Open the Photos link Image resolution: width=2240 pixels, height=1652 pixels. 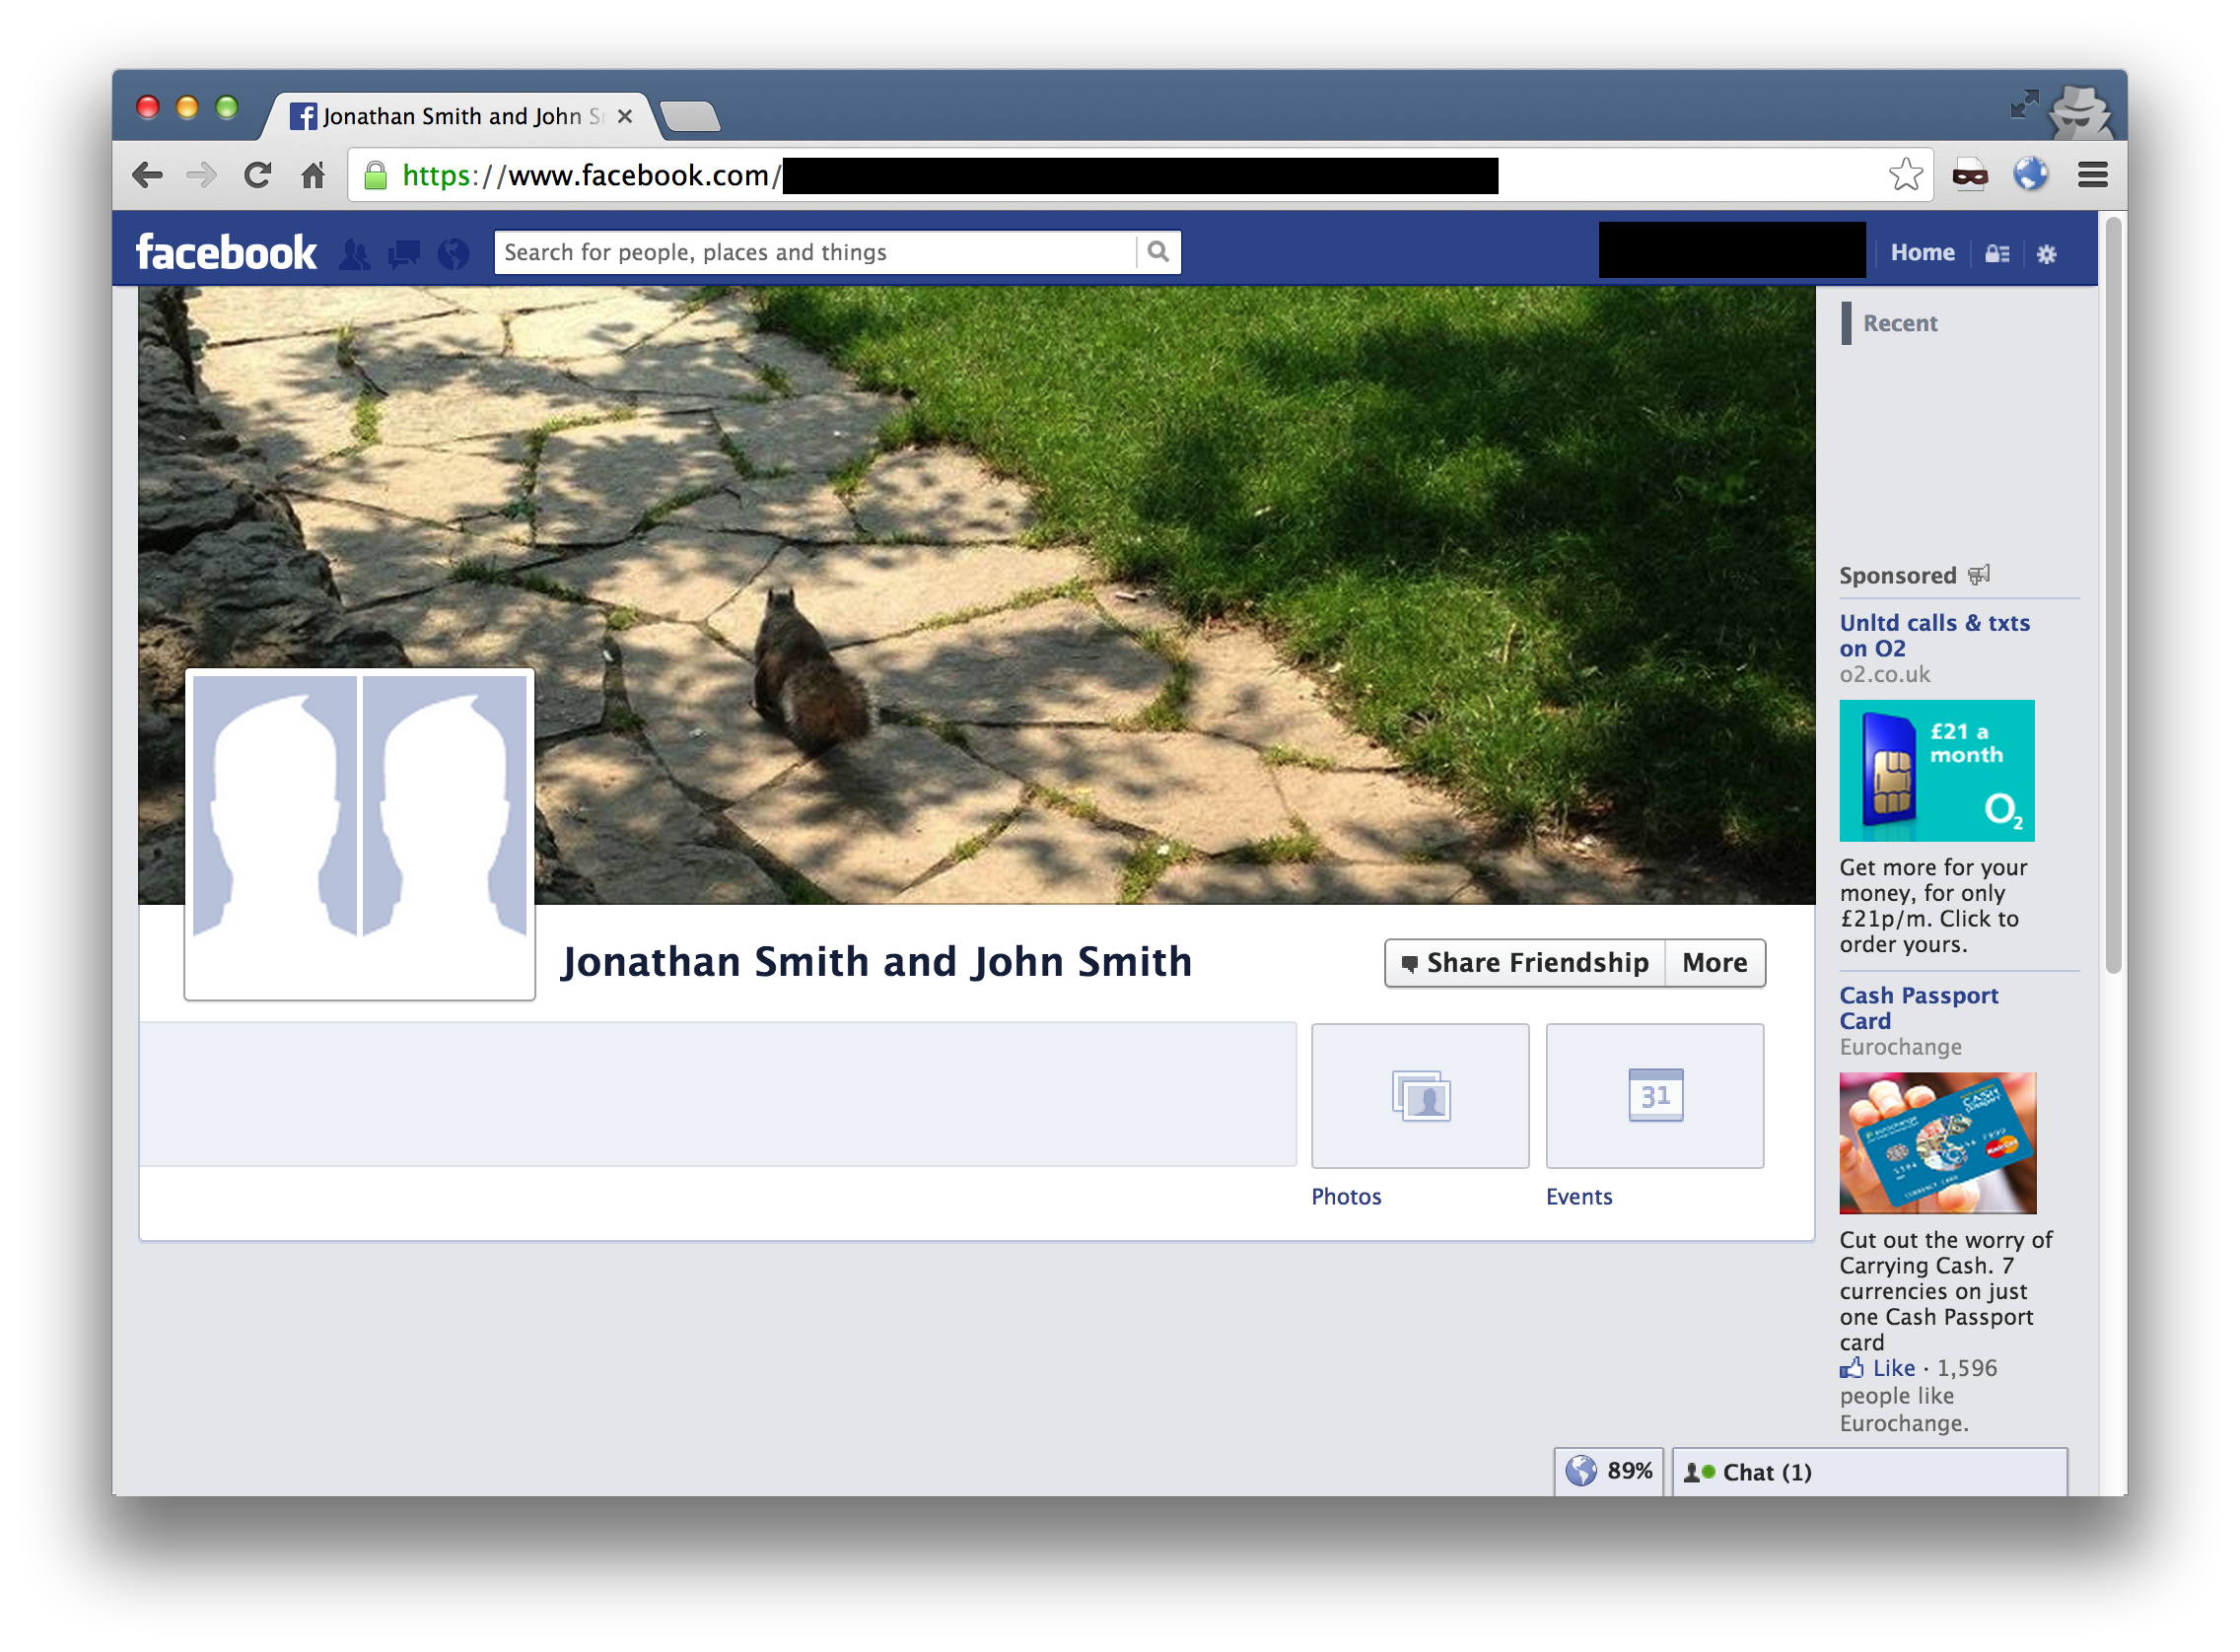(1346, 1197)
